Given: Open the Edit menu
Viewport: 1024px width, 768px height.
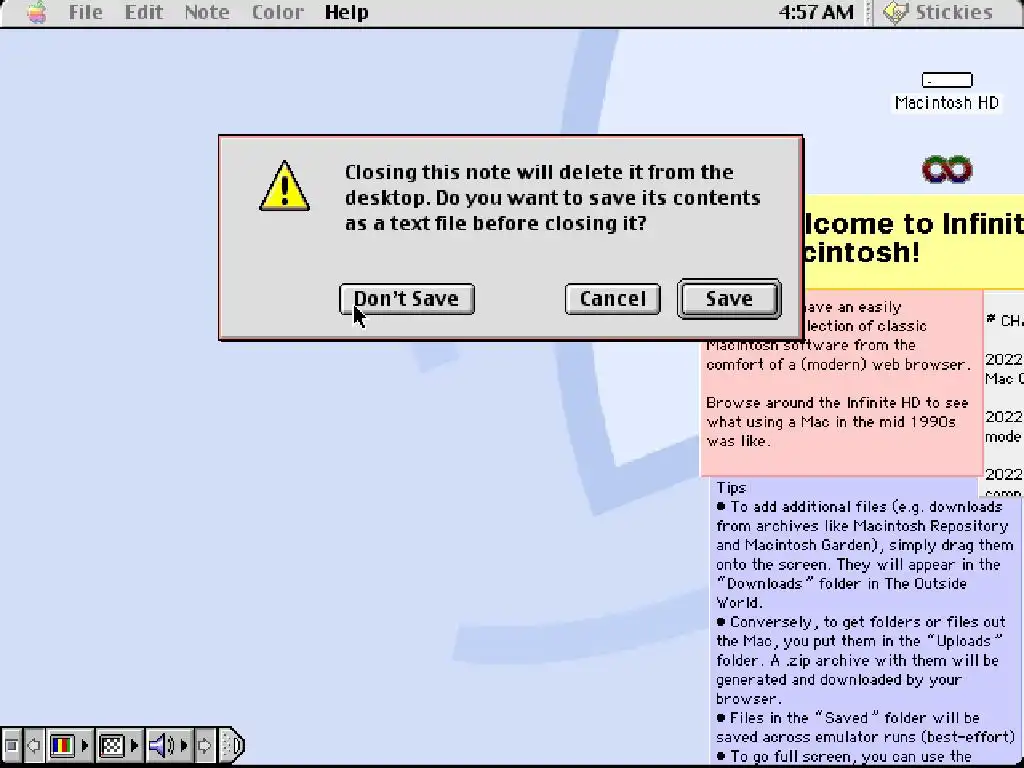Looking at the screenshot, I should coord(144,12).
